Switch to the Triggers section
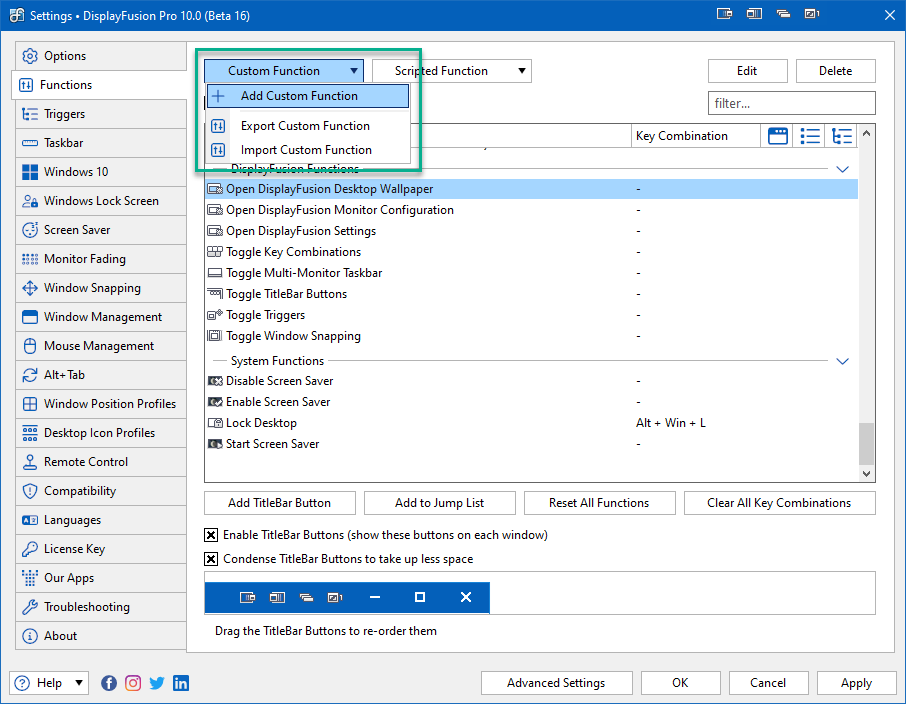The height and width of the screenshot is (704, 906). (x=101, y=114)
